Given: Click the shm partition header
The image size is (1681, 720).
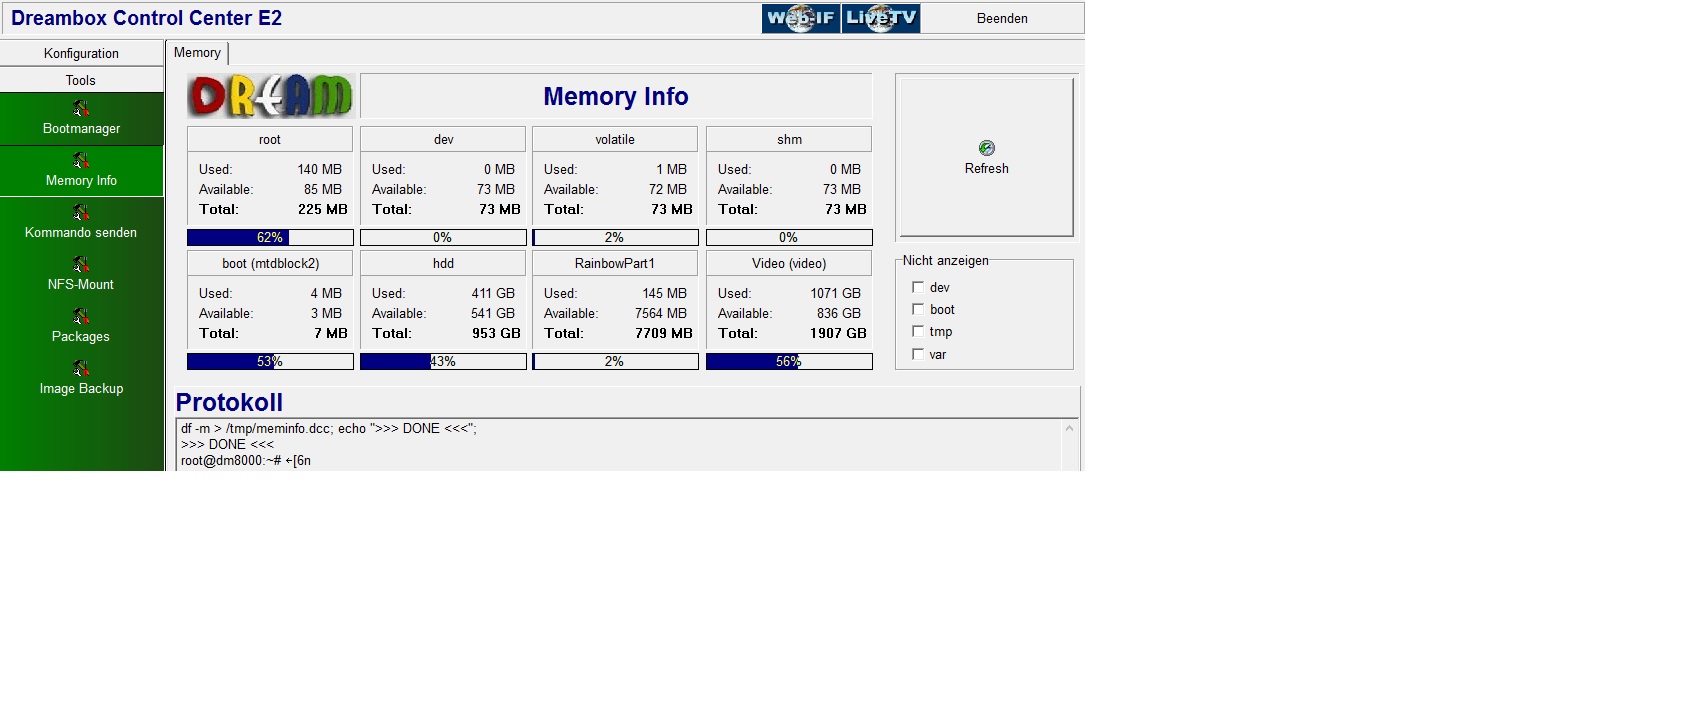Looking at the screenshot, I should 789,139.
